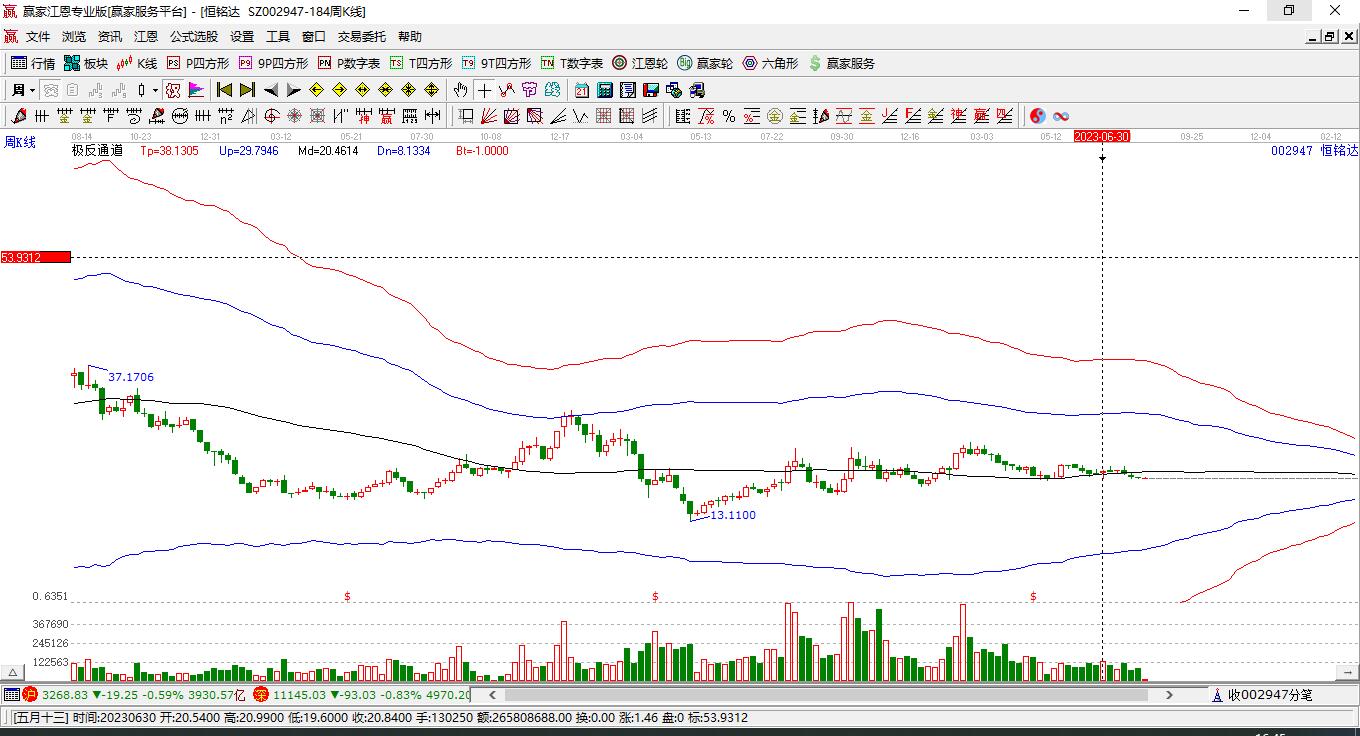Open the candlestick style dropdown arrow
The image size is (1360, 736).
[155, 90]
